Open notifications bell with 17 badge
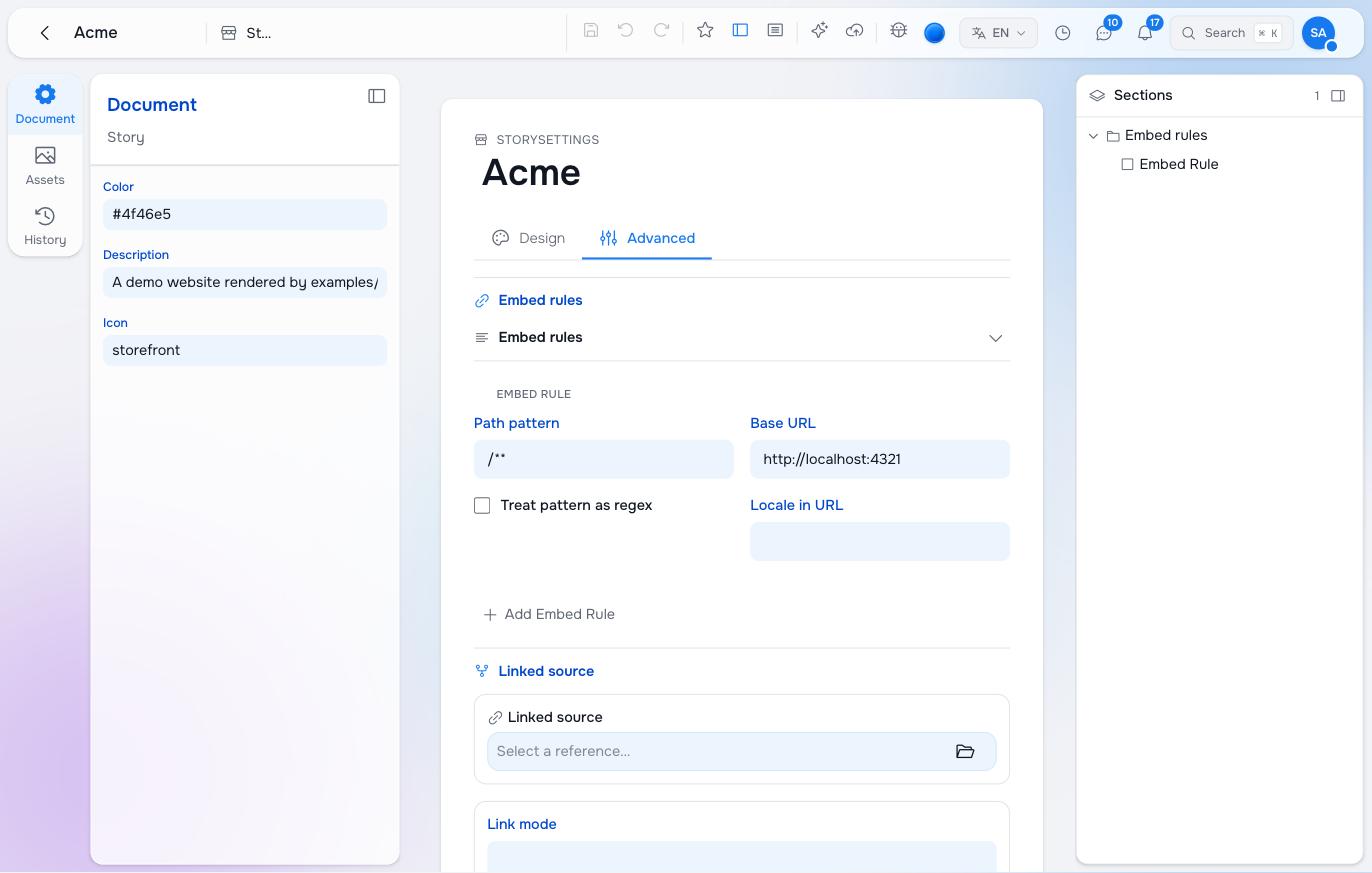Screen dimensions: 1372x873 (x=1145, y=33)
